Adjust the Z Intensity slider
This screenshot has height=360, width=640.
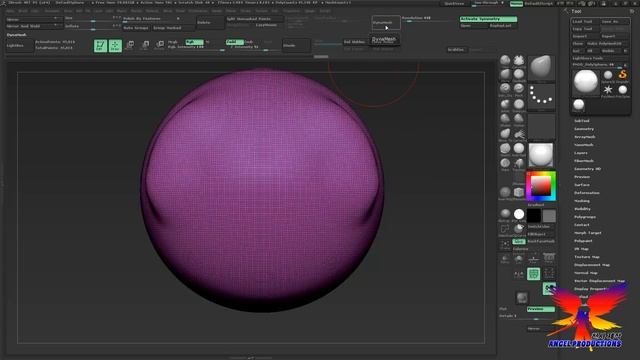click(x=248, y=47)
